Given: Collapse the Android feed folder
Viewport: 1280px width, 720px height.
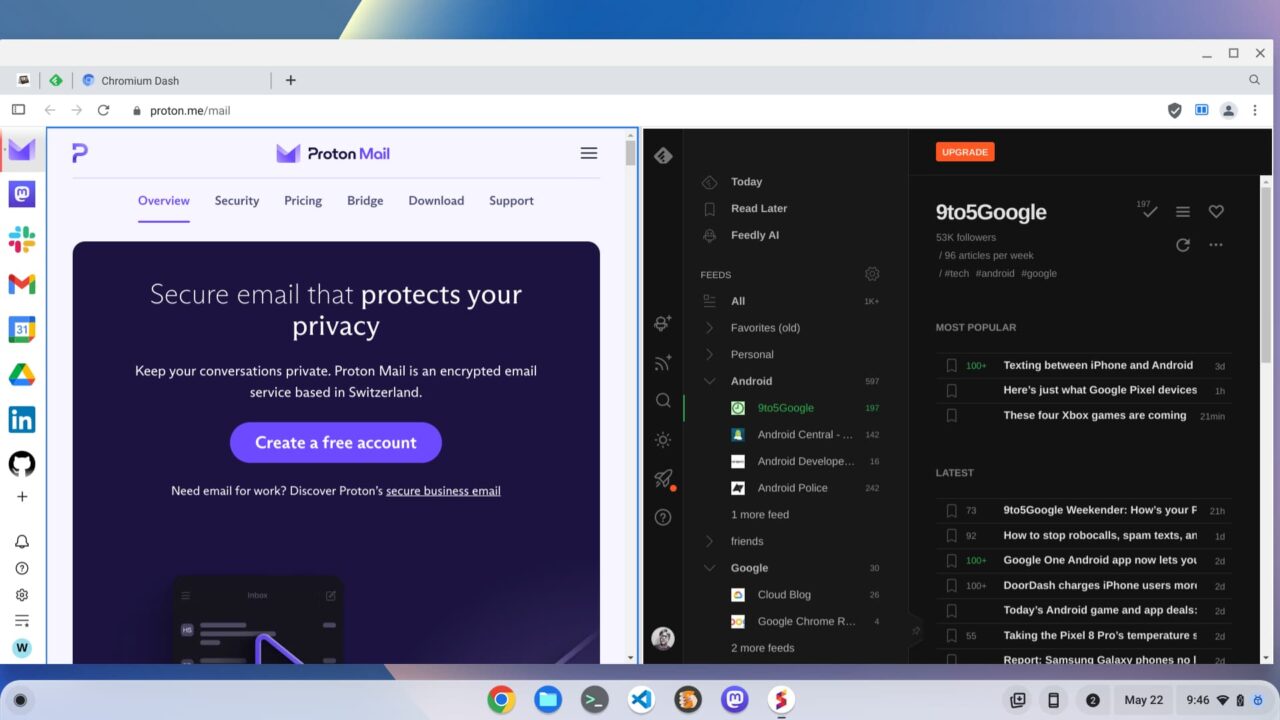Looking at the screenshot, I should pos(709,381).
